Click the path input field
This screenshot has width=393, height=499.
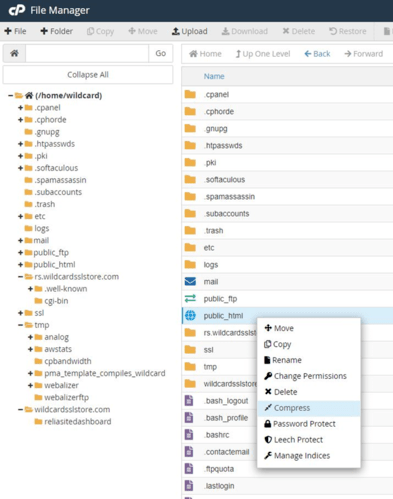pos(87,53)
